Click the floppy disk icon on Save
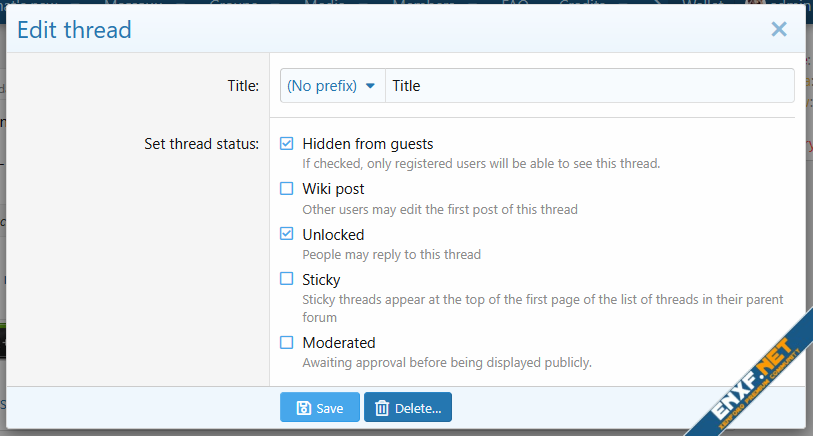The width and height of the screenshot is (813, 436). [303, 408]
